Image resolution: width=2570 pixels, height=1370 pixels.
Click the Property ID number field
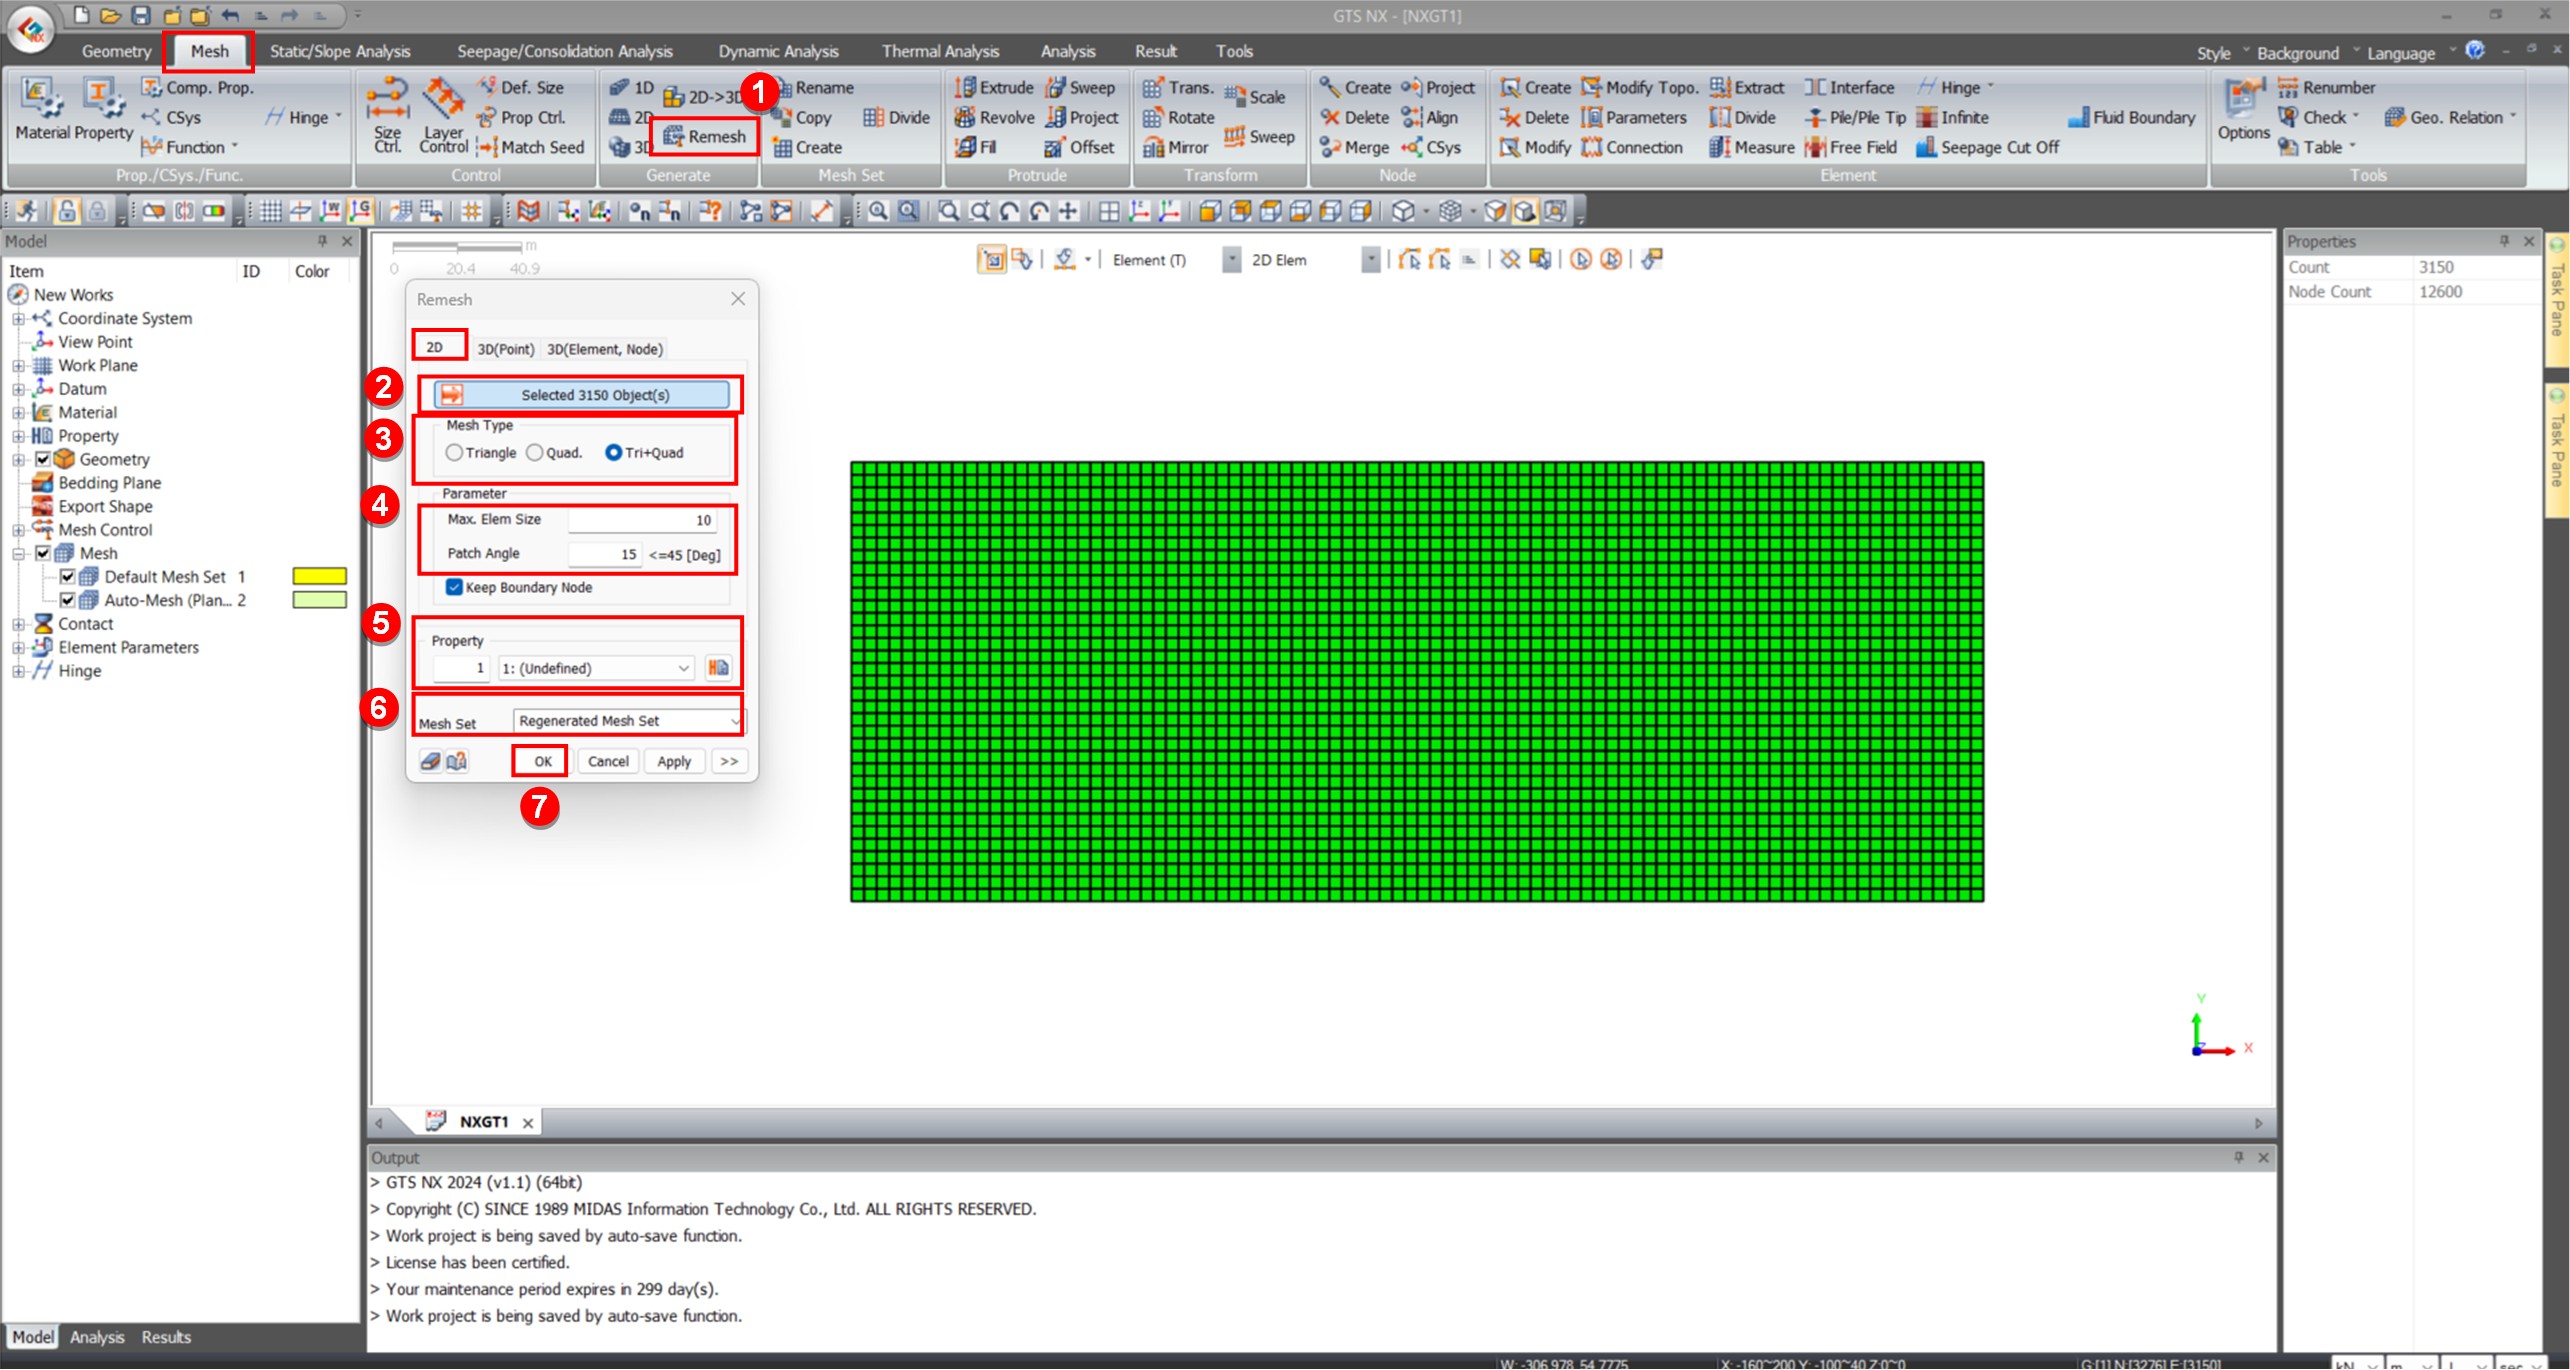point(460,668)
